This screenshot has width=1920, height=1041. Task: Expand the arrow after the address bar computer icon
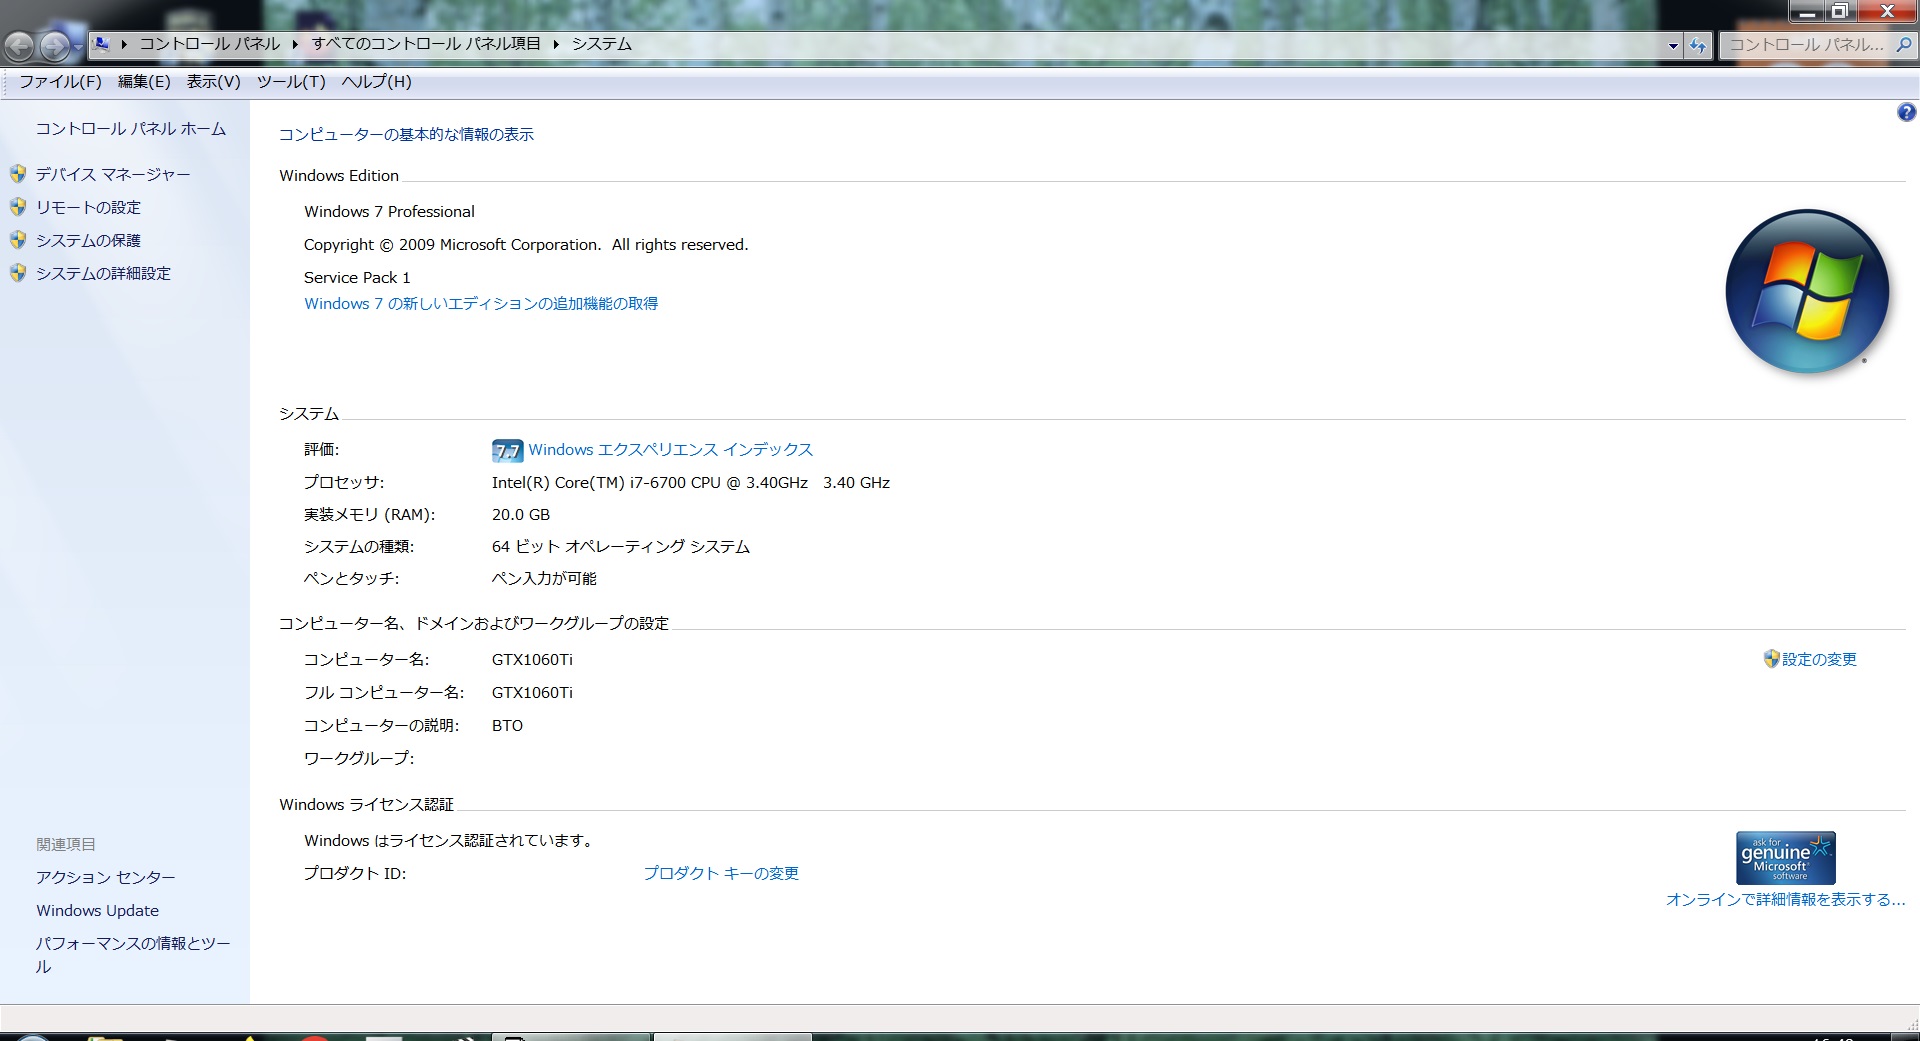tap(124, 44)
